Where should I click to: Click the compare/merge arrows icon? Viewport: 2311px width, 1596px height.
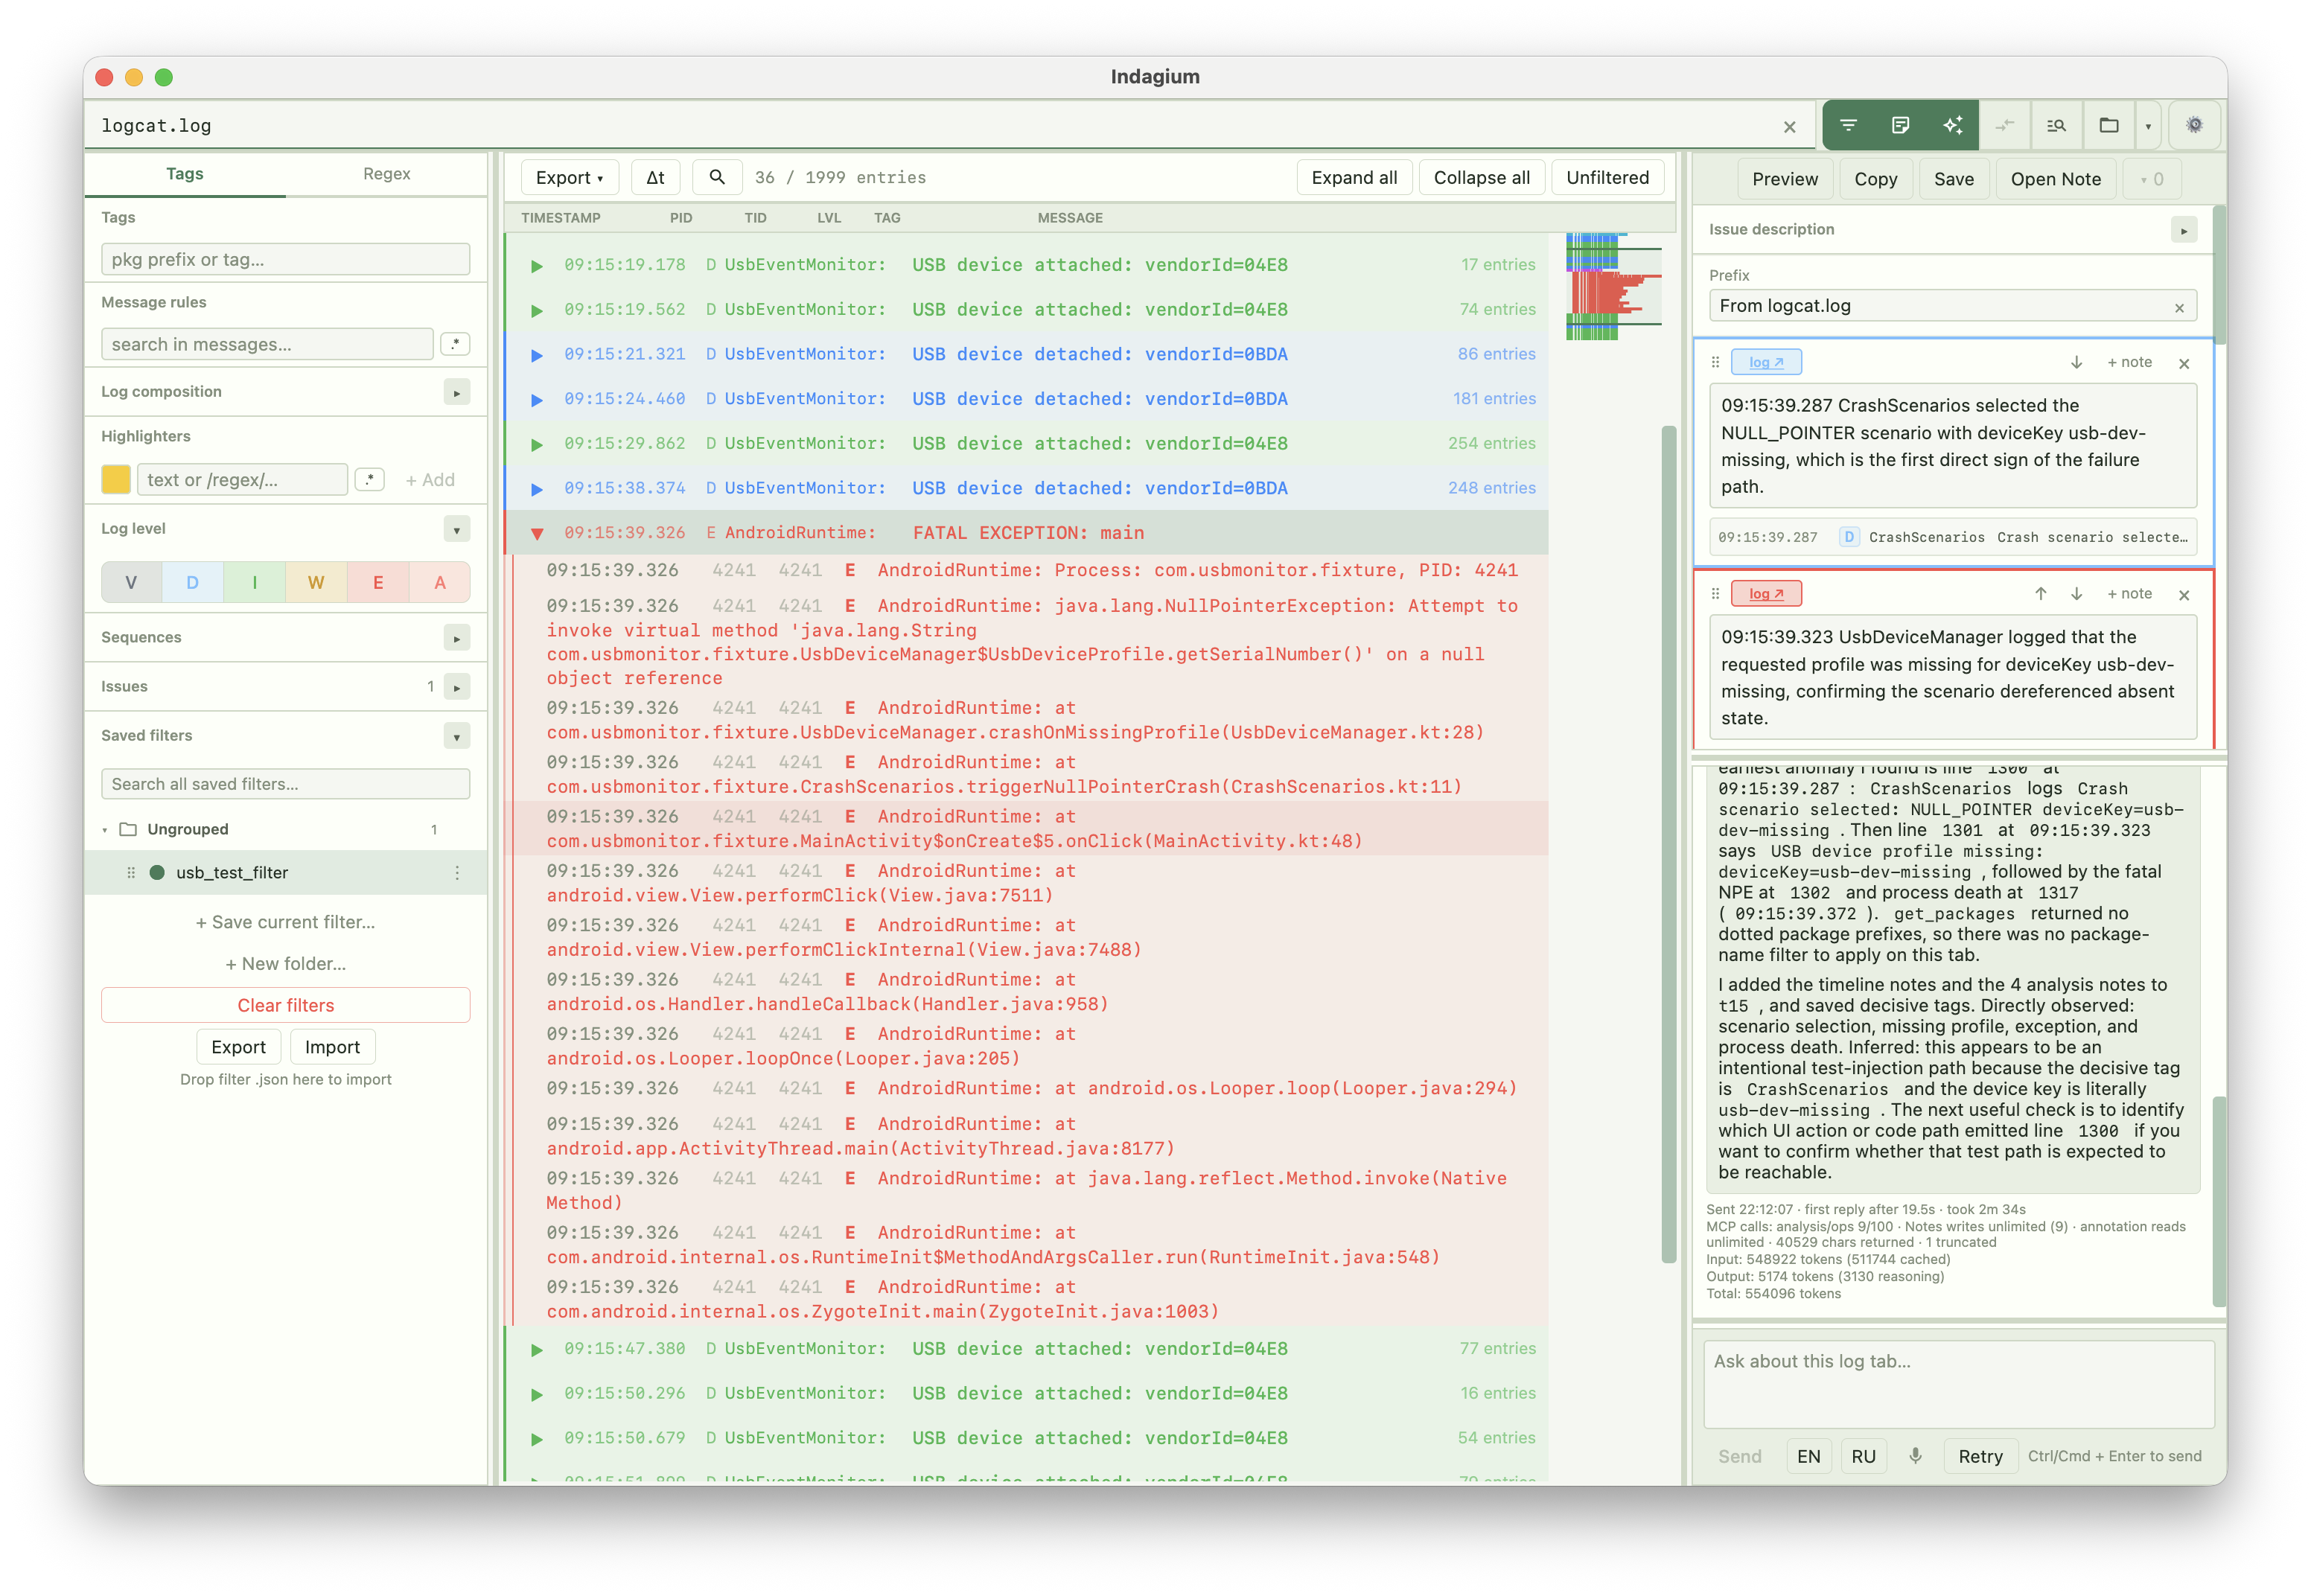(2005, 125)
